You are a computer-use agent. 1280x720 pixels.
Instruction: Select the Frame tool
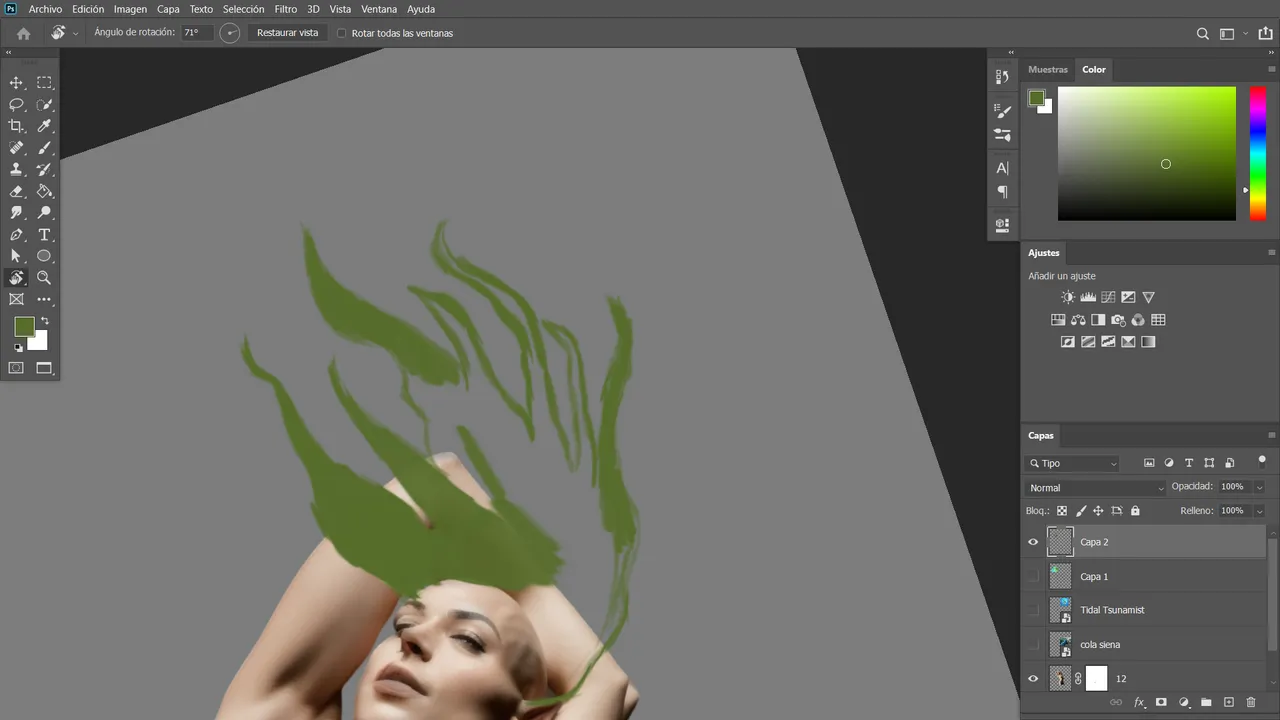16,299
